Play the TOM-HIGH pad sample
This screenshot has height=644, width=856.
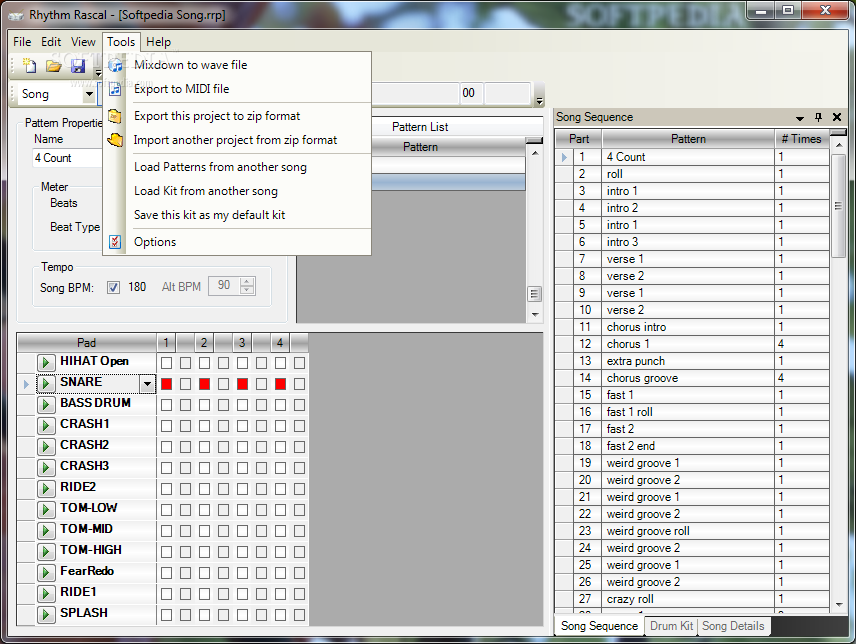(x=46, y=552)
